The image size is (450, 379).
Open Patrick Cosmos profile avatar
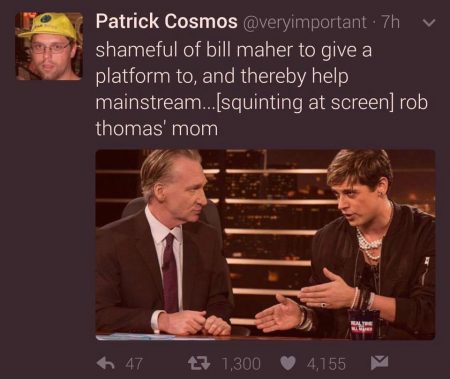pos(49,46)
